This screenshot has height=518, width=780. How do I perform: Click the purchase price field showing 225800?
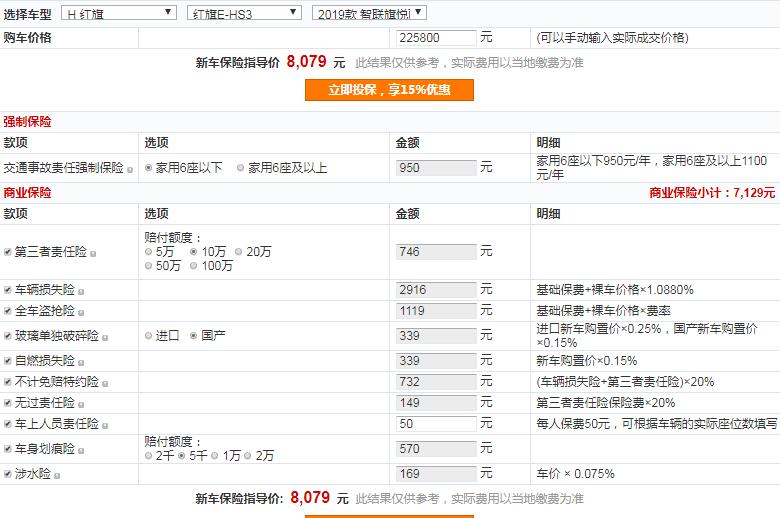coord(436,38)
